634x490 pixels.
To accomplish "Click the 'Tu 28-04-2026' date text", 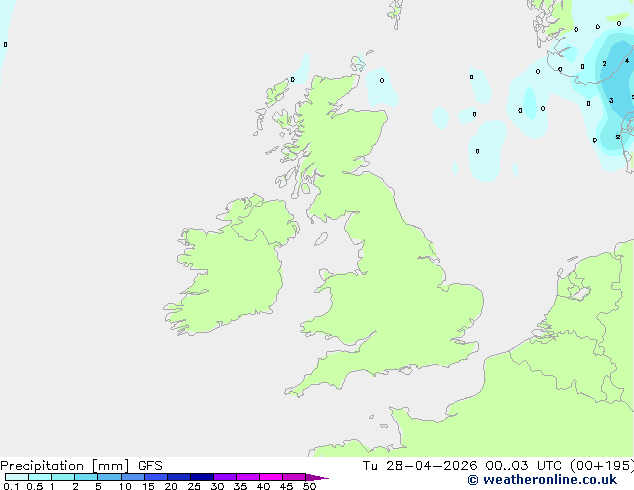I will pos(420,466).
